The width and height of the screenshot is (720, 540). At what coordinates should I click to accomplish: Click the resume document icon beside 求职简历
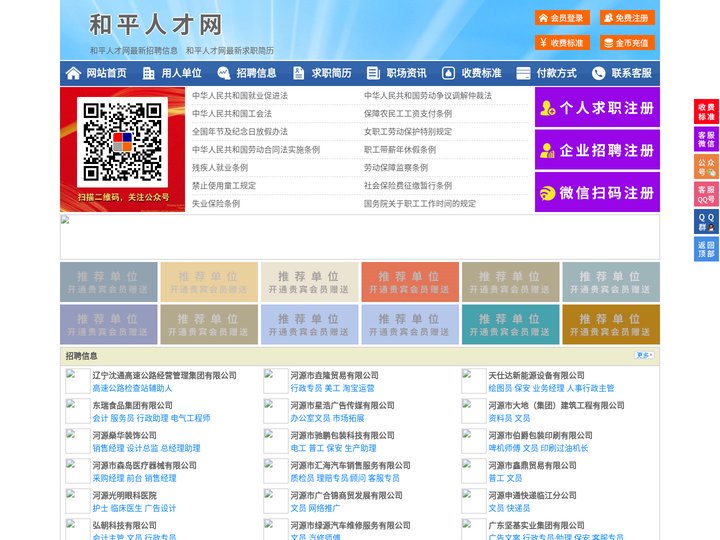click(x=298, y=73)
